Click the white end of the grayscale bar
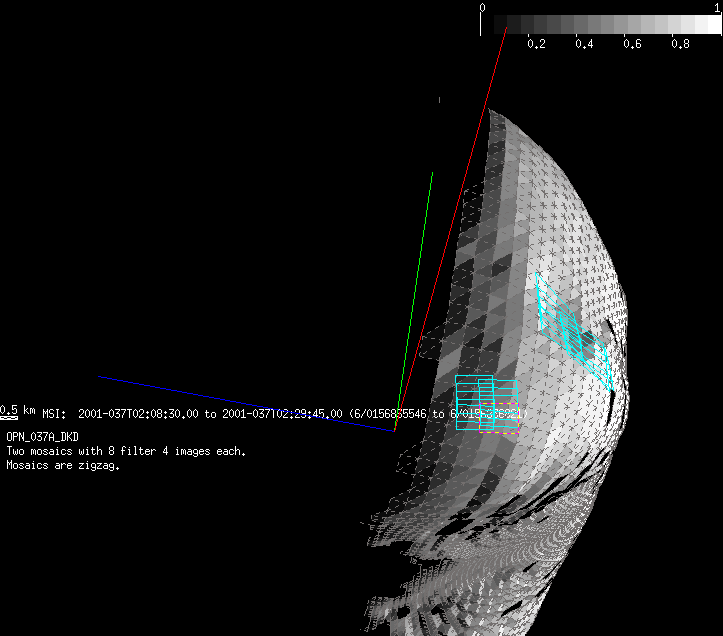 [712, 24]
